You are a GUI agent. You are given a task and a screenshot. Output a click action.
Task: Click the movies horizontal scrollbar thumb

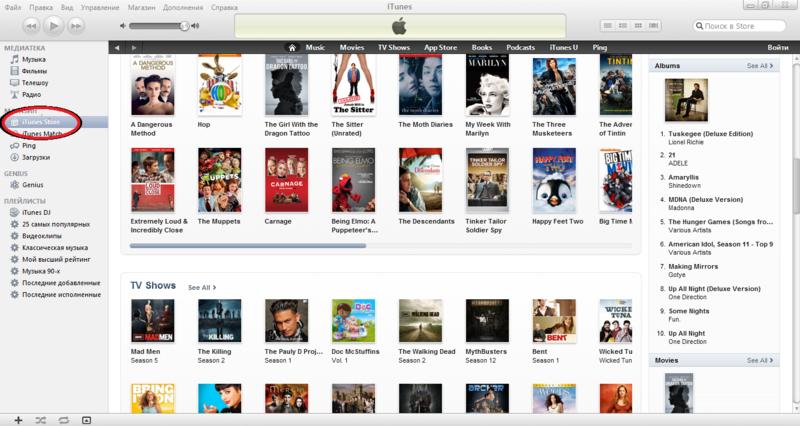pyautogui.click(x=248, y=245)
